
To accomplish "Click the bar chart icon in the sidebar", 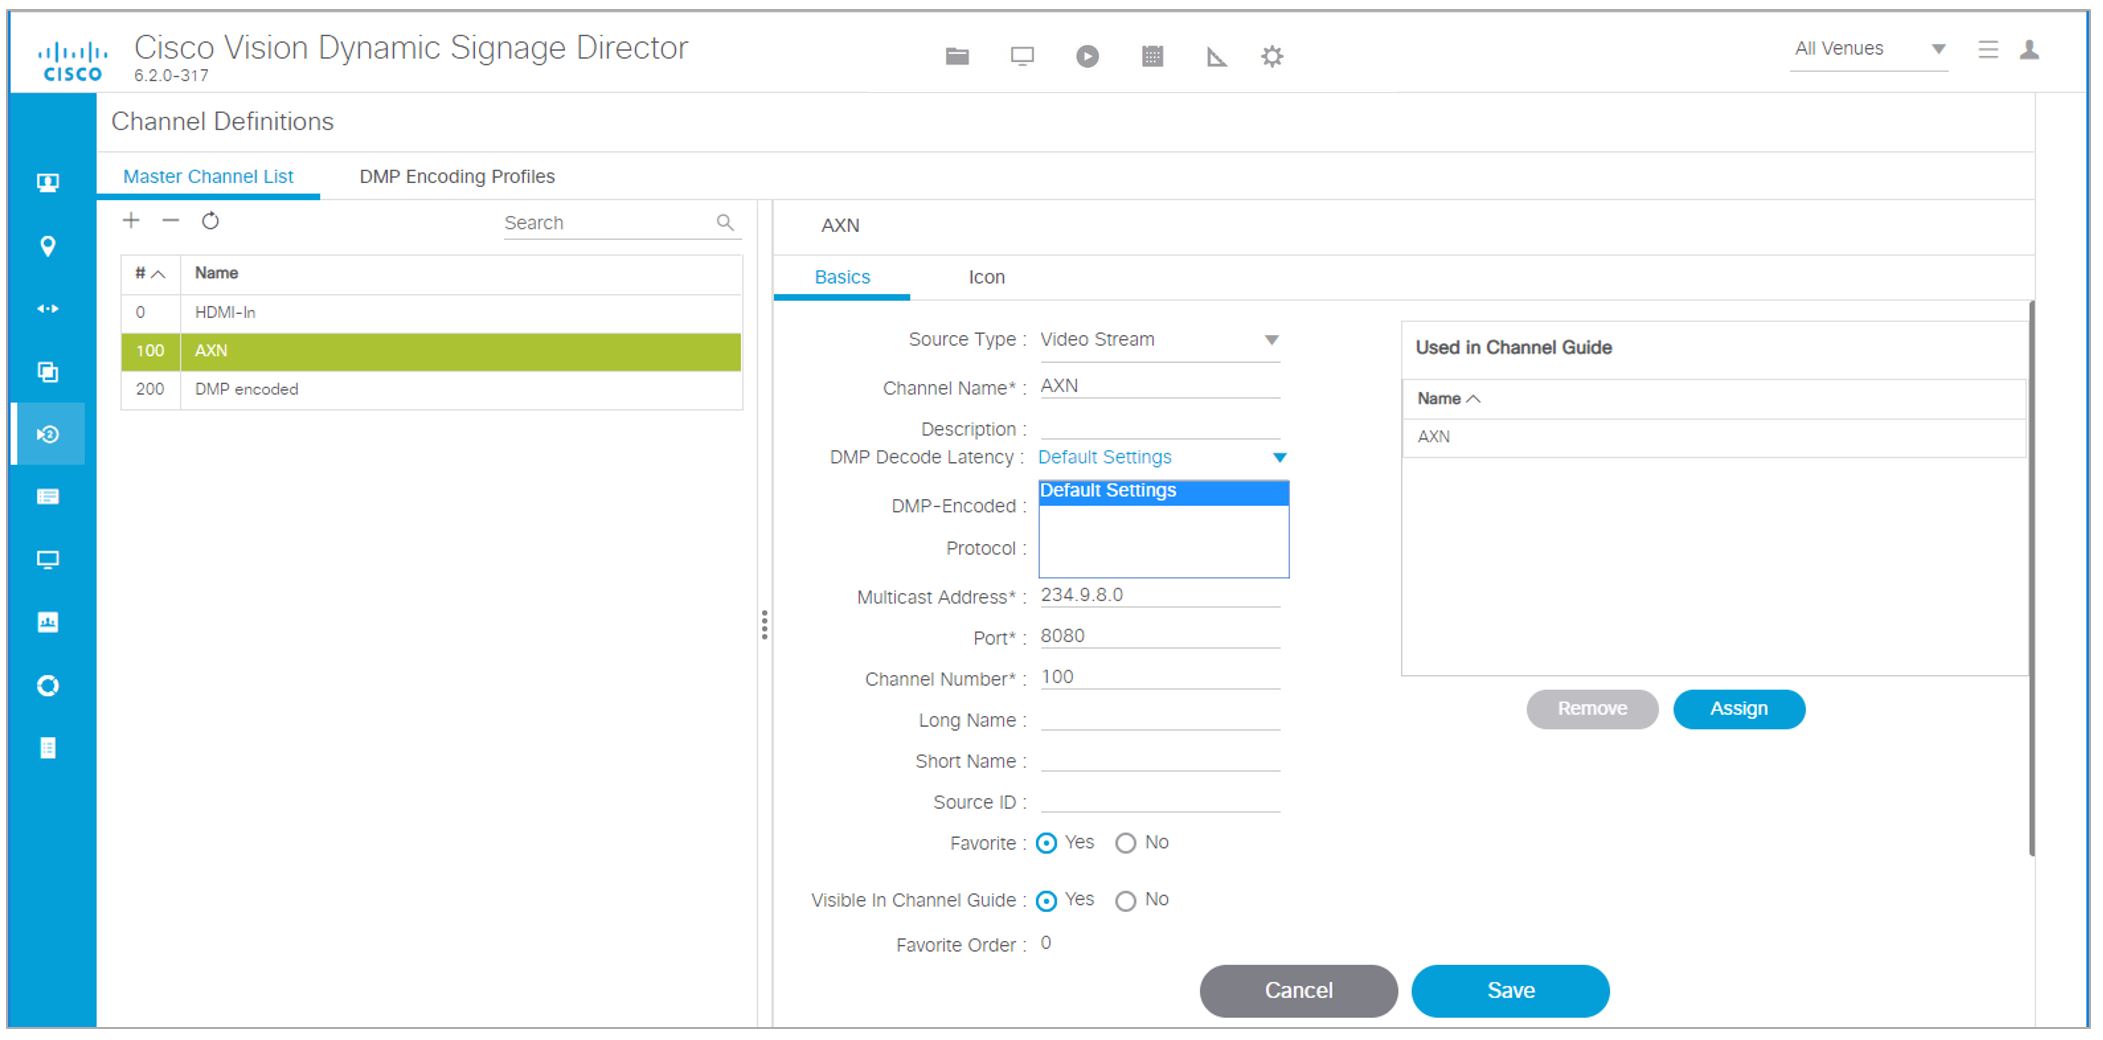I will click(48, 622).
